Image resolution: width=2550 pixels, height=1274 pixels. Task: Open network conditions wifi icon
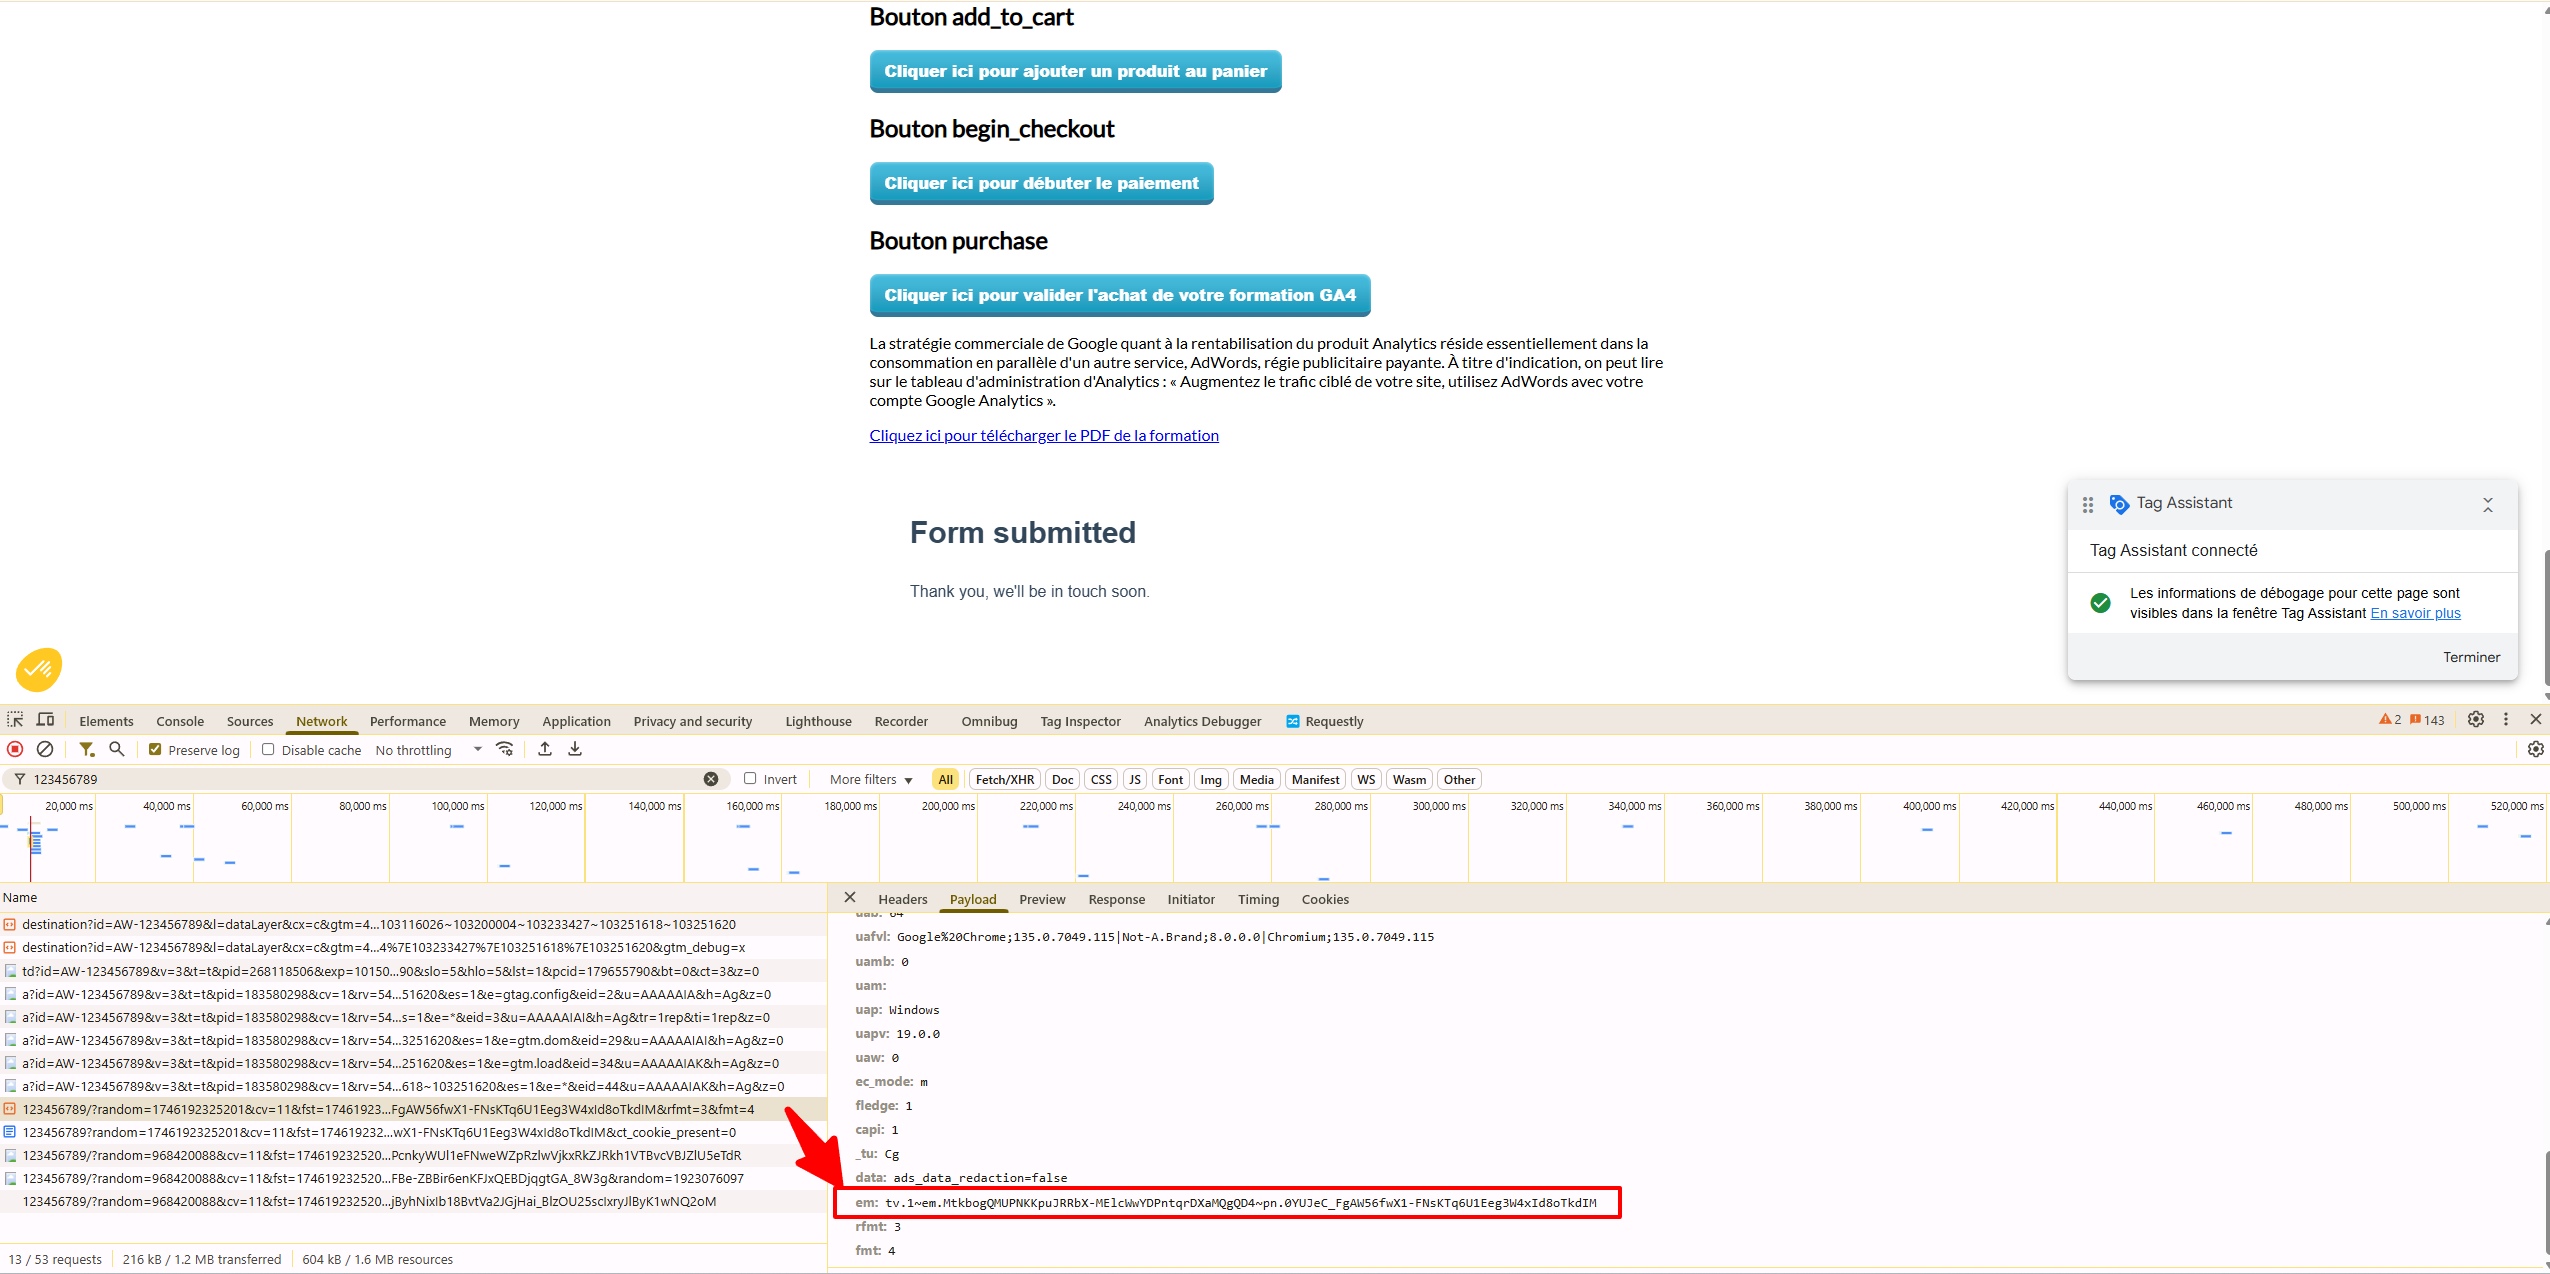505,749
